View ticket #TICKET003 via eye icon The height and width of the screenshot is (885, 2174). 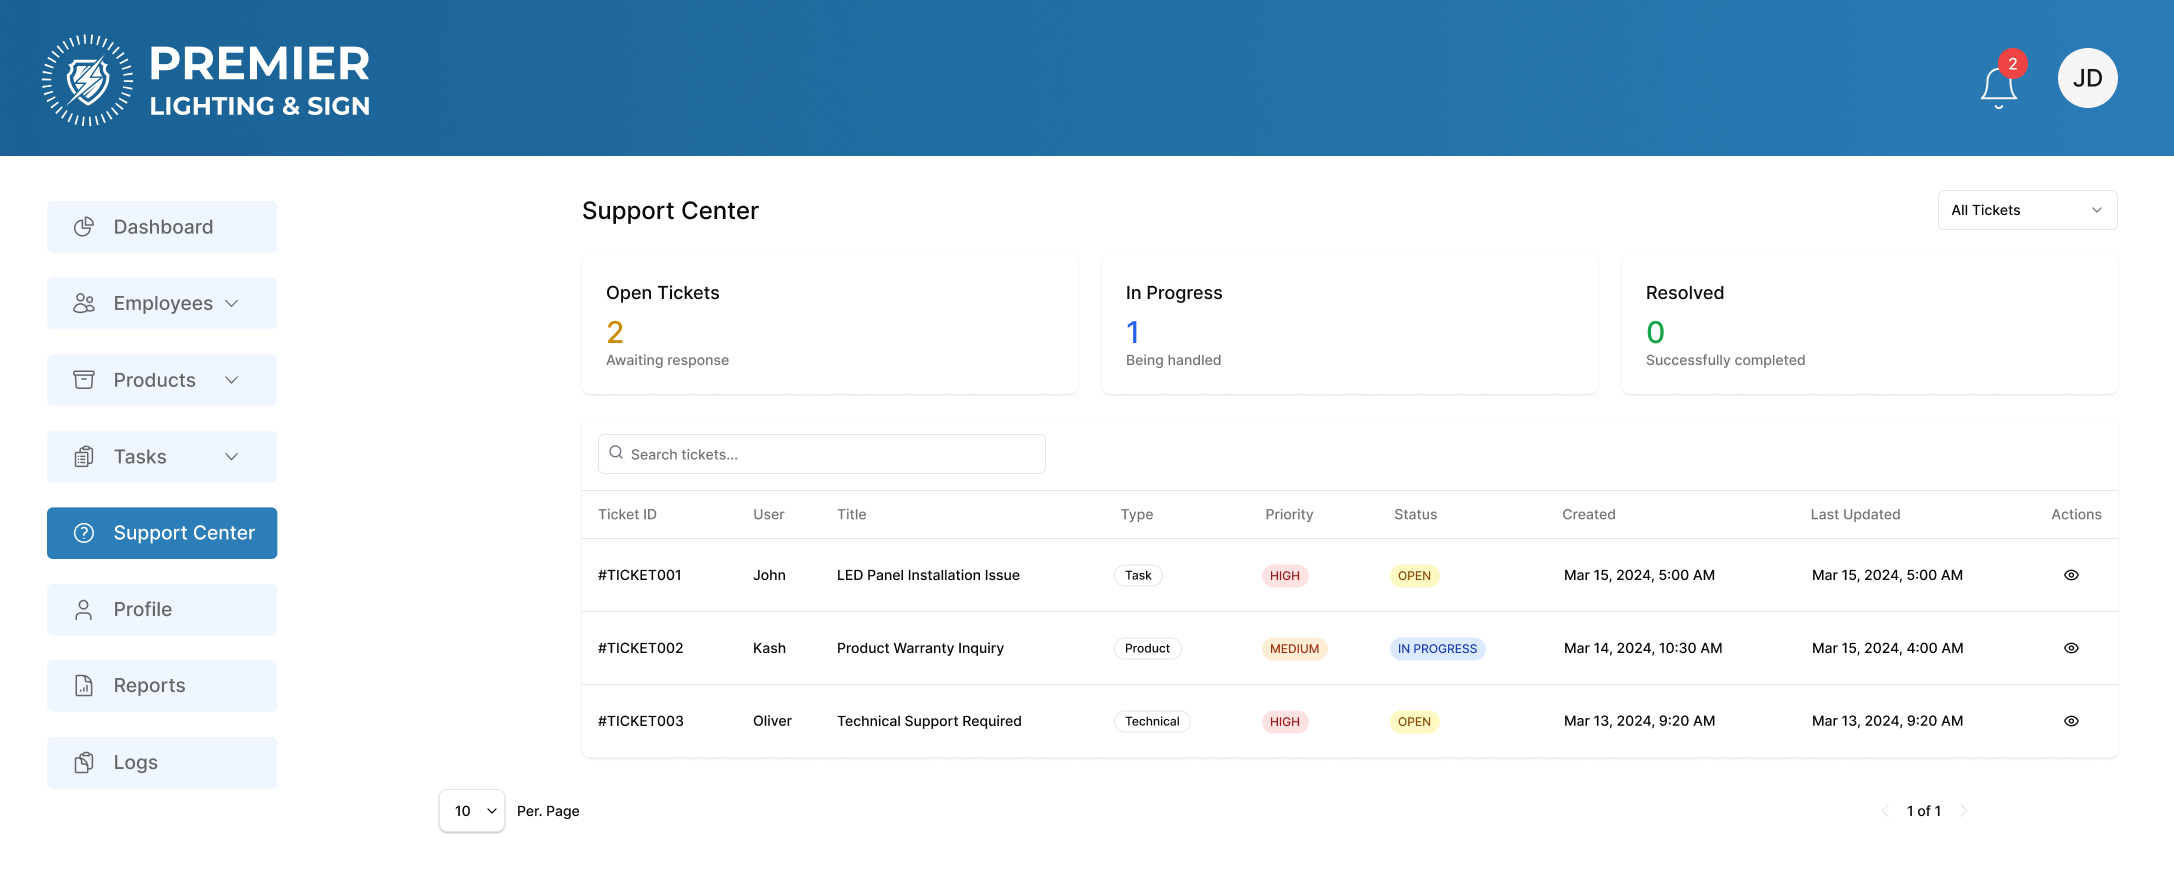pos(2071,721)
